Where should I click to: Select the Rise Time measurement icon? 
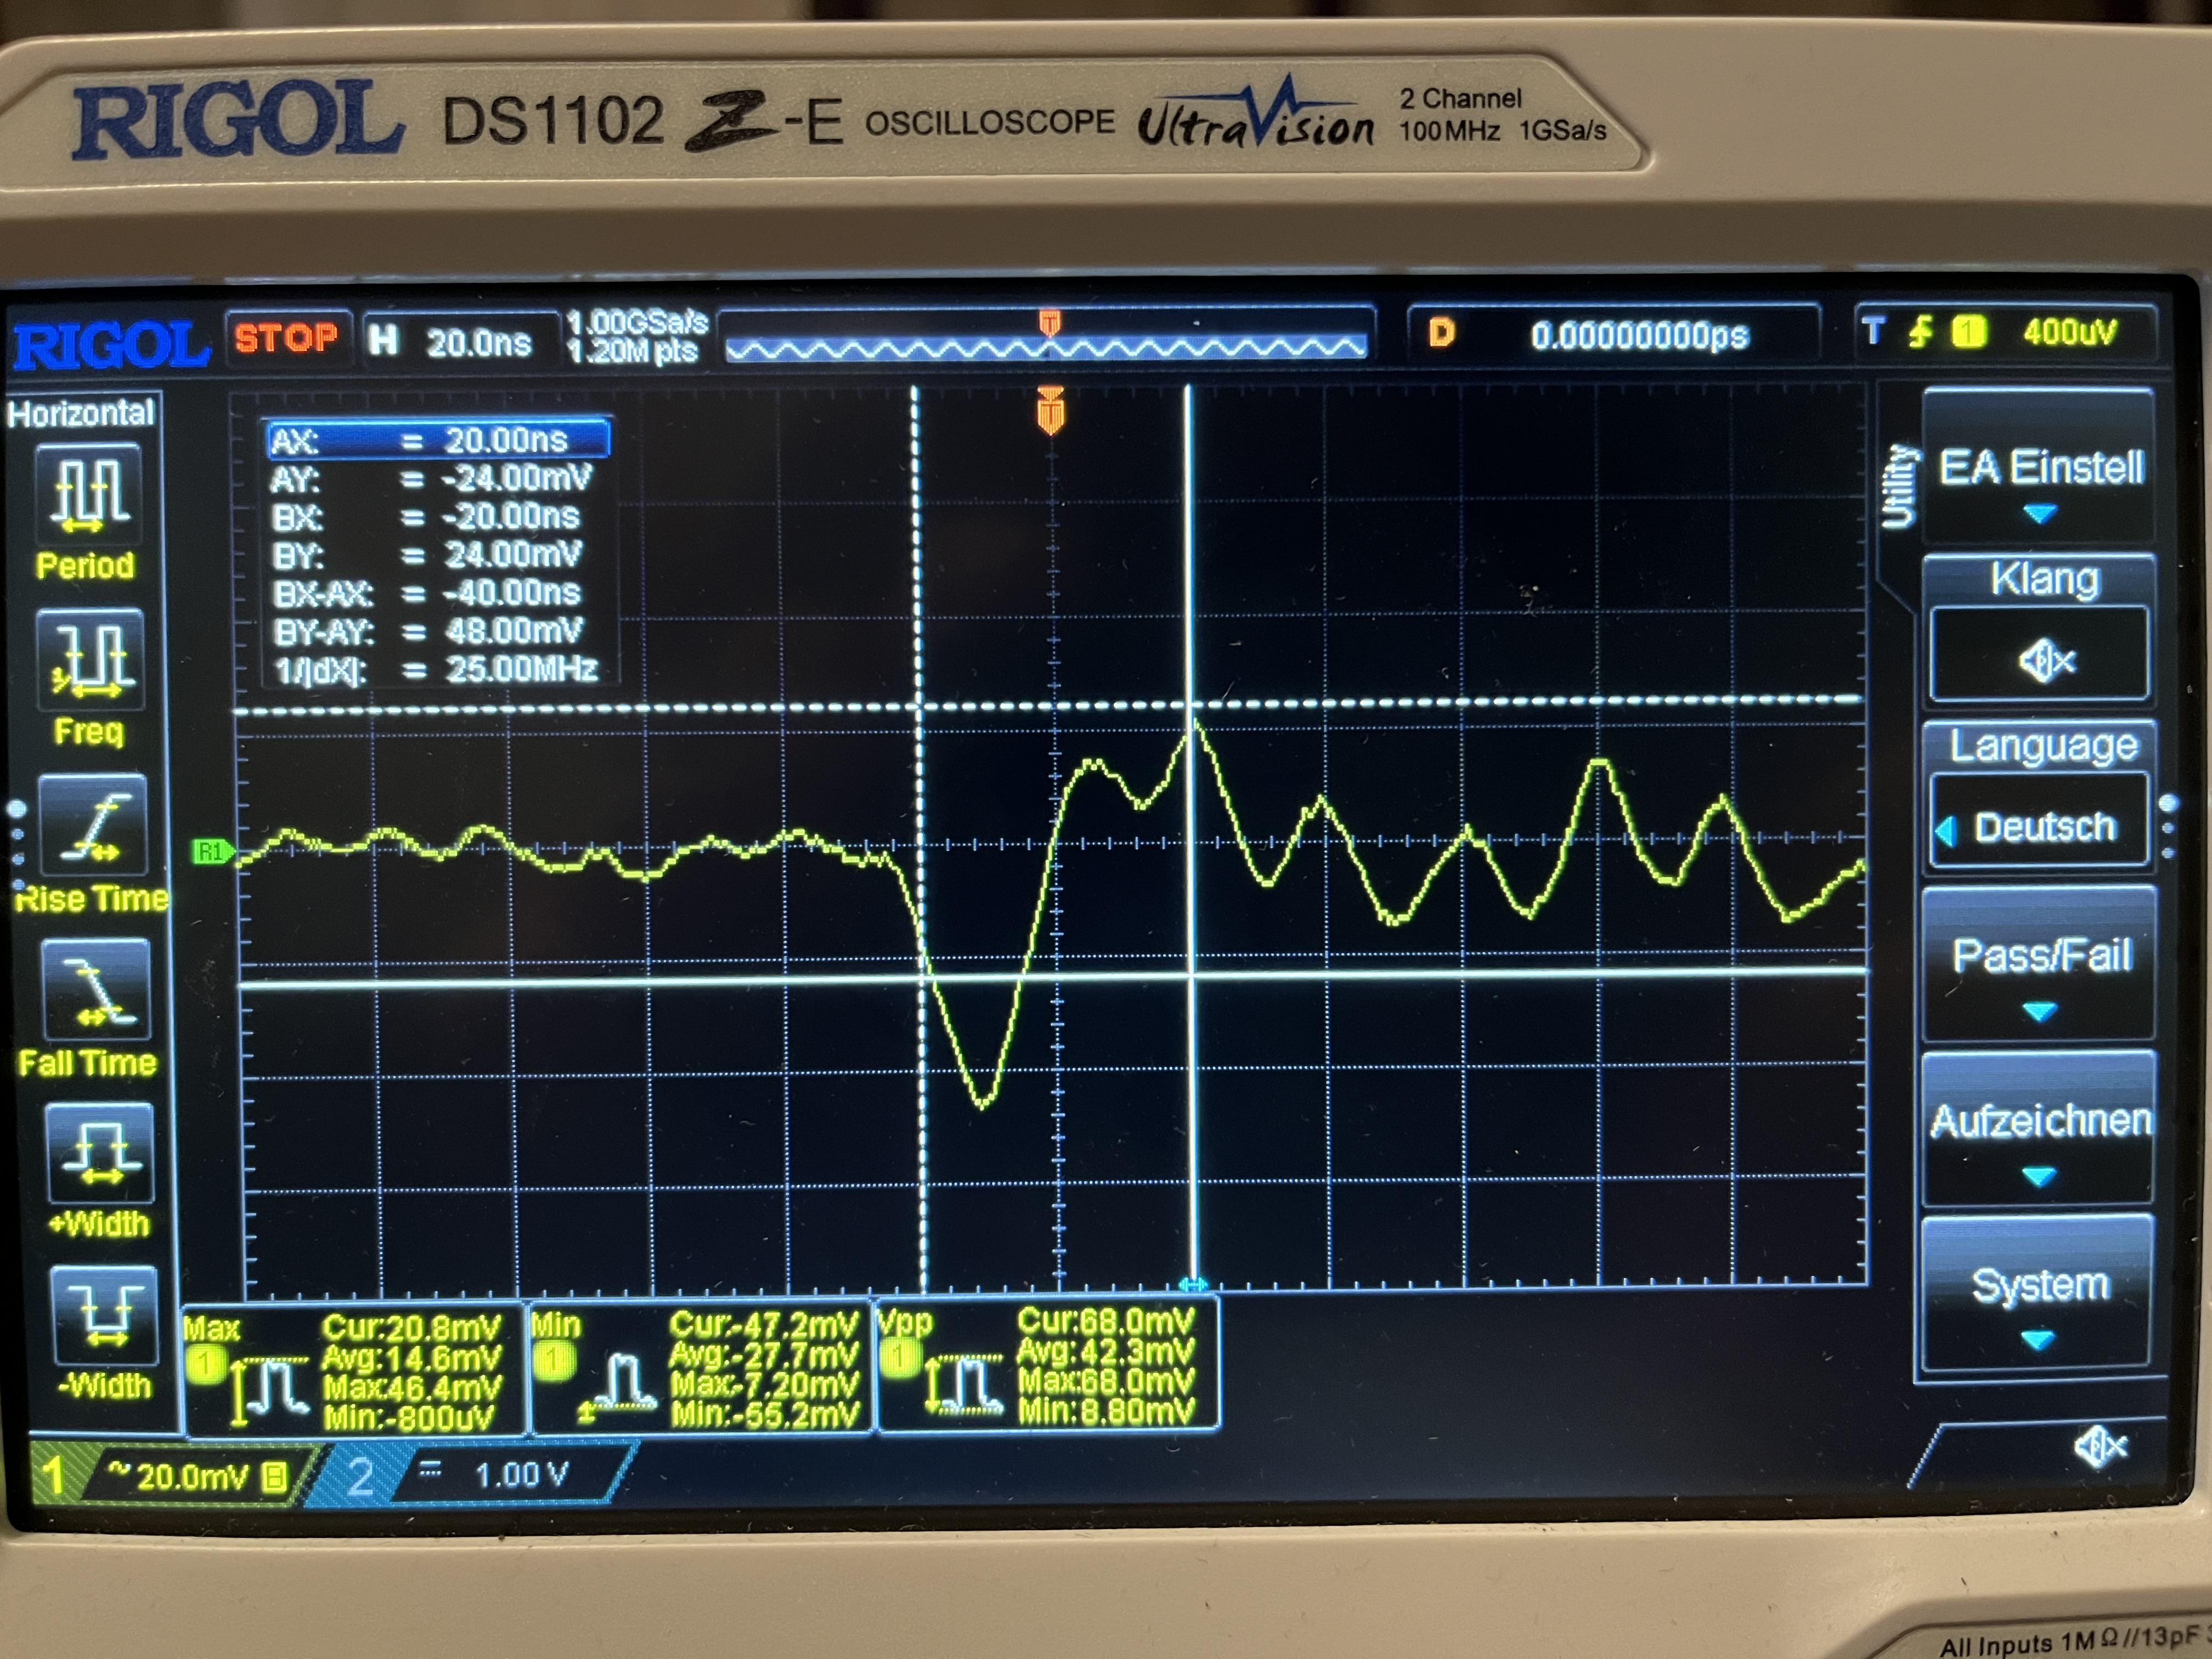coord(93,826)
